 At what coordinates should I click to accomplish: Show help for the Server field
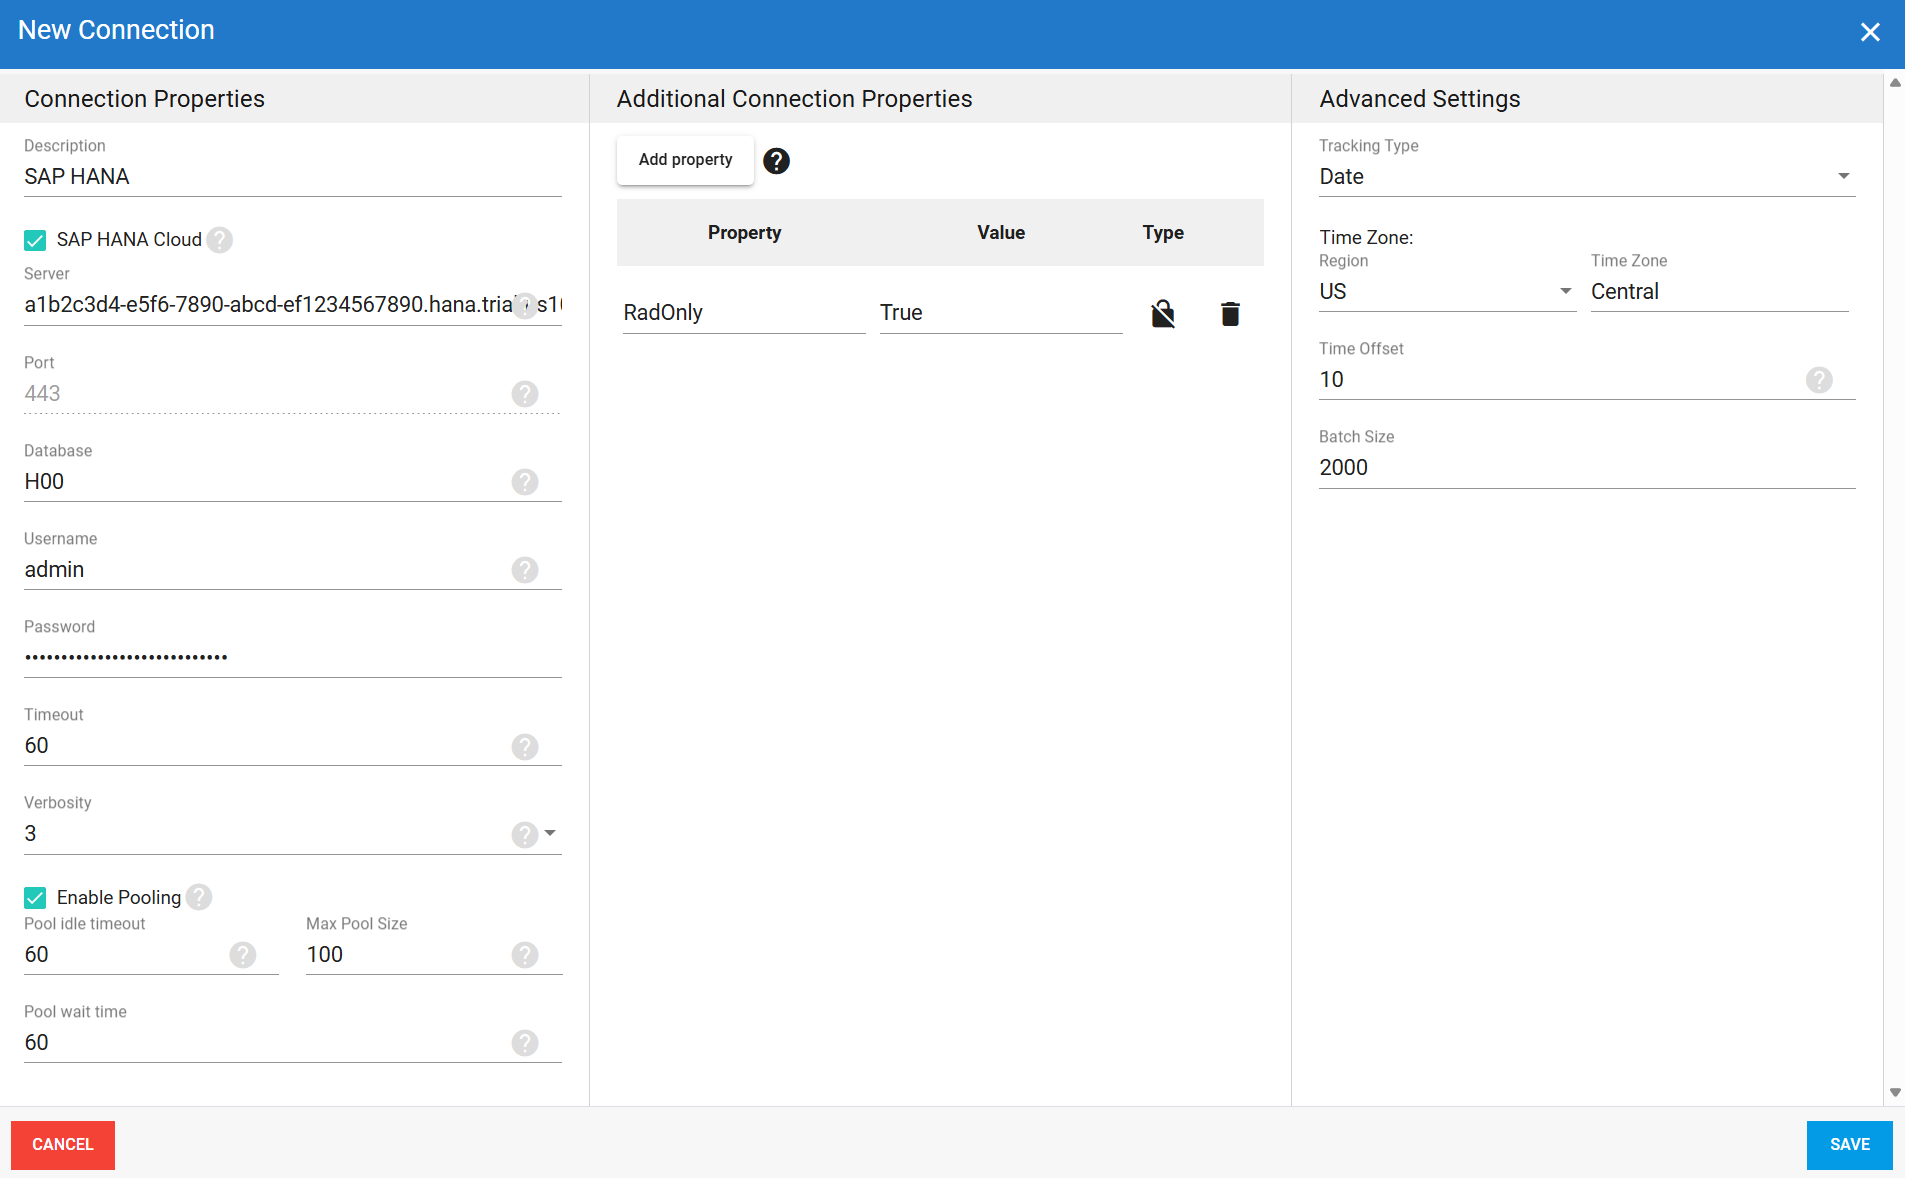pos(525,306)
